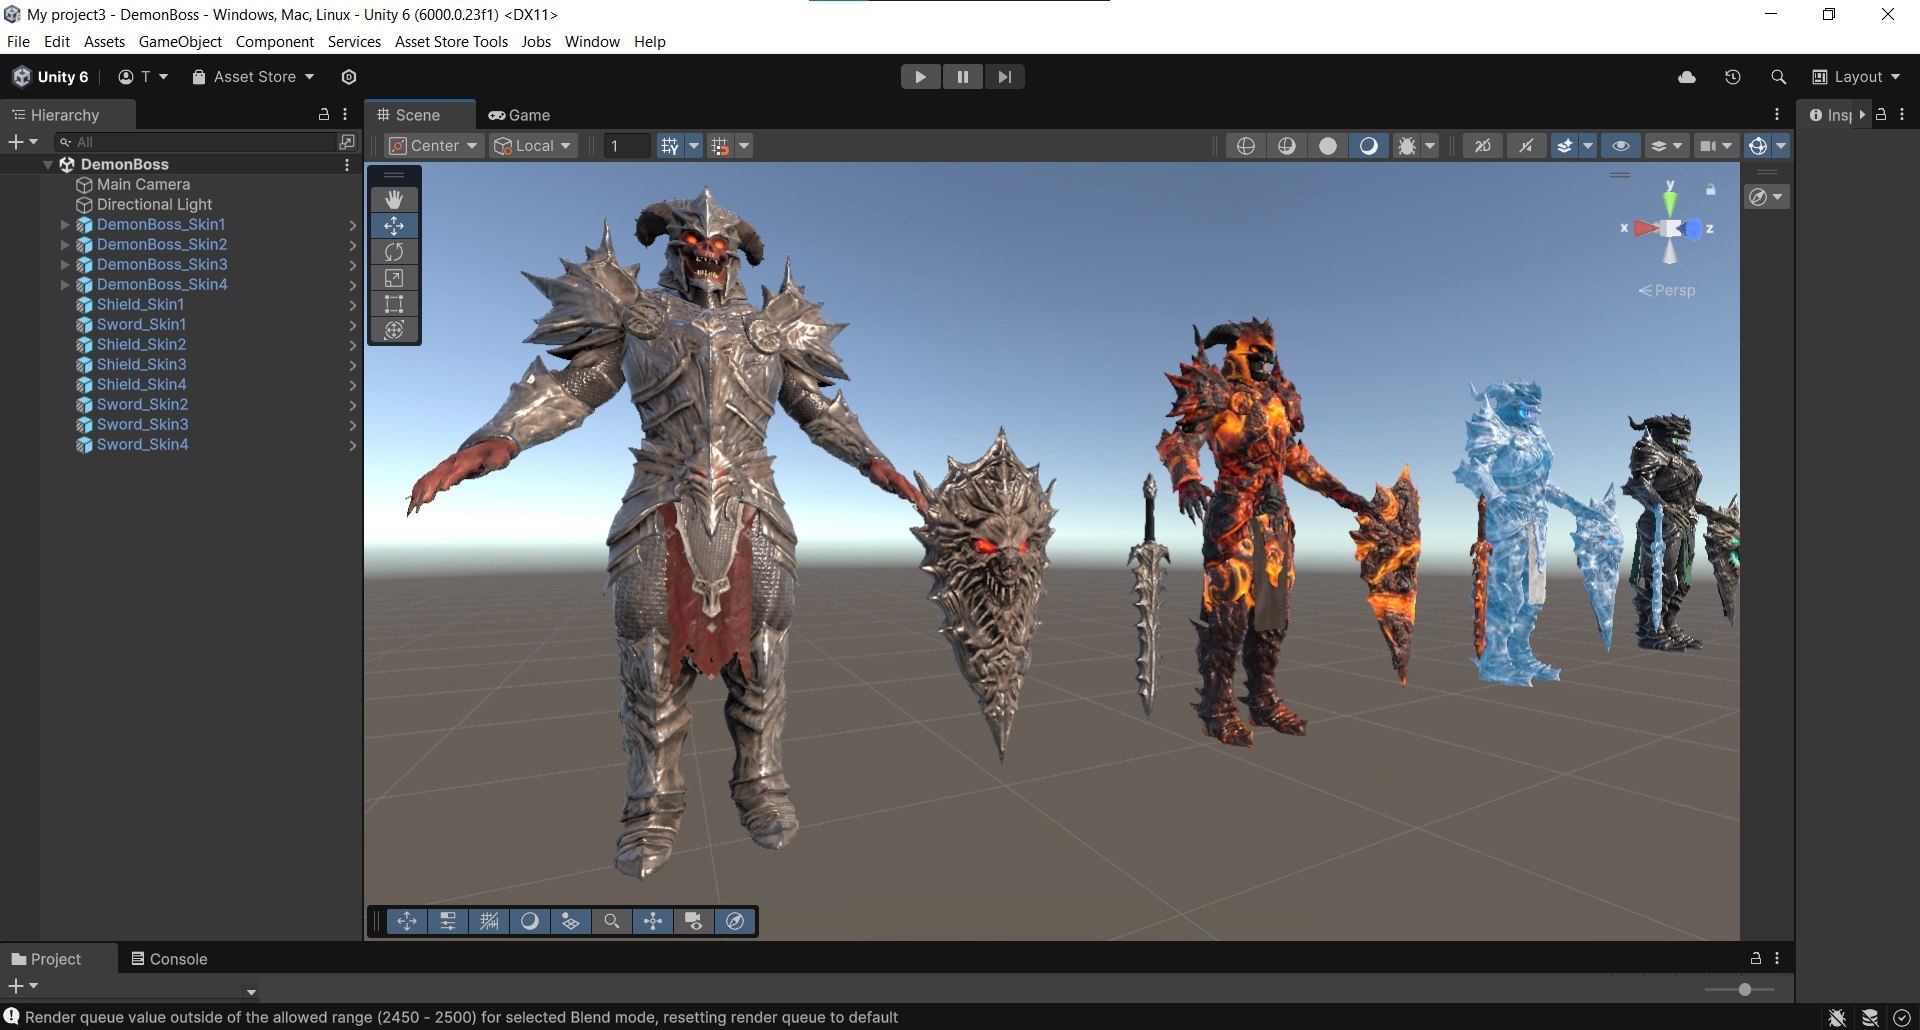1920x1030 pixels.
Task: Open the Center pivot dropdown
Action: pyautogui.click(x=433, y=146)
